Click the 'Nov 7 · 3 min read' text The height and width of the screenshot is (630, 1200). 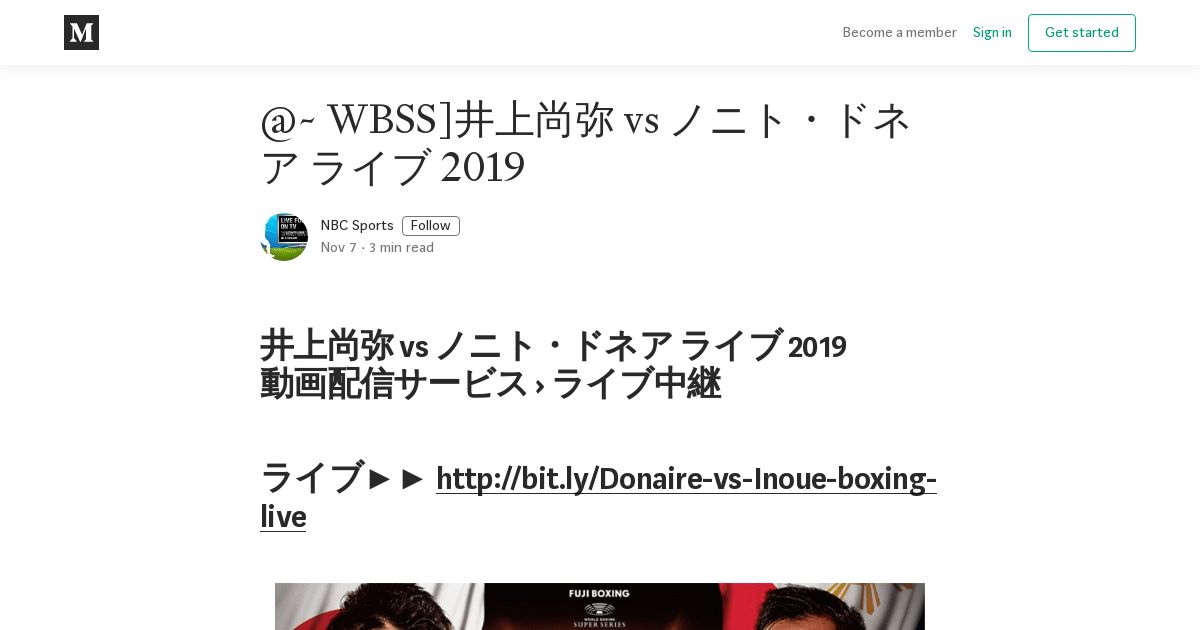(377, 248)
